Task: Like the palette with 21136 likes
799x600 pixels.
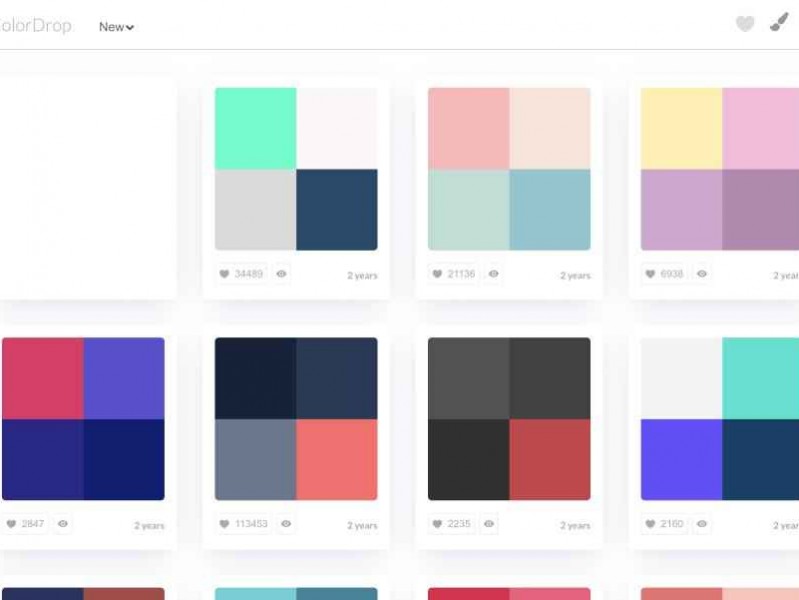Action: 453,274
